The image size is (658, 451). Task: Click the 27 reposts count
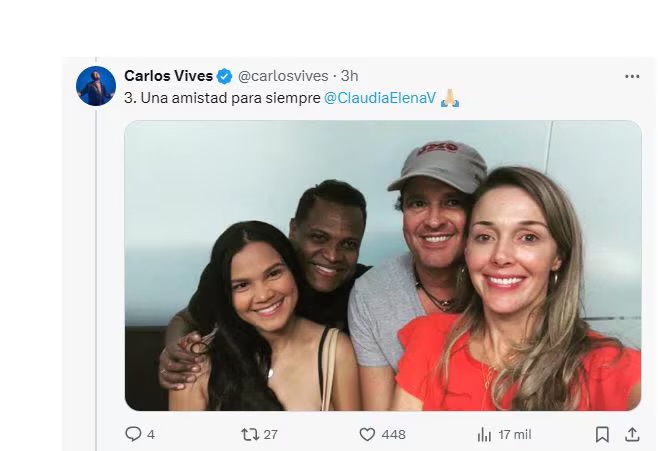click(271, 434)
